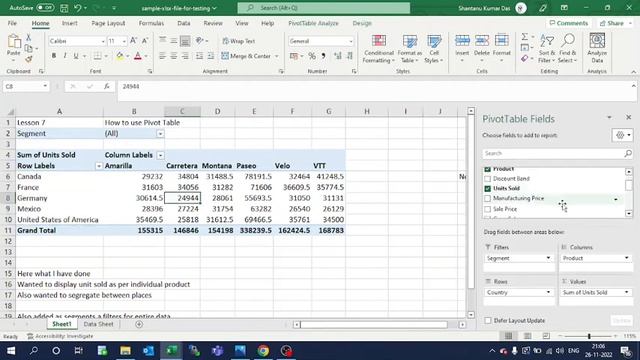Open PivotTable Fields tools gear menu
This screenshot has width=640, height=360.
coord(622,135)
